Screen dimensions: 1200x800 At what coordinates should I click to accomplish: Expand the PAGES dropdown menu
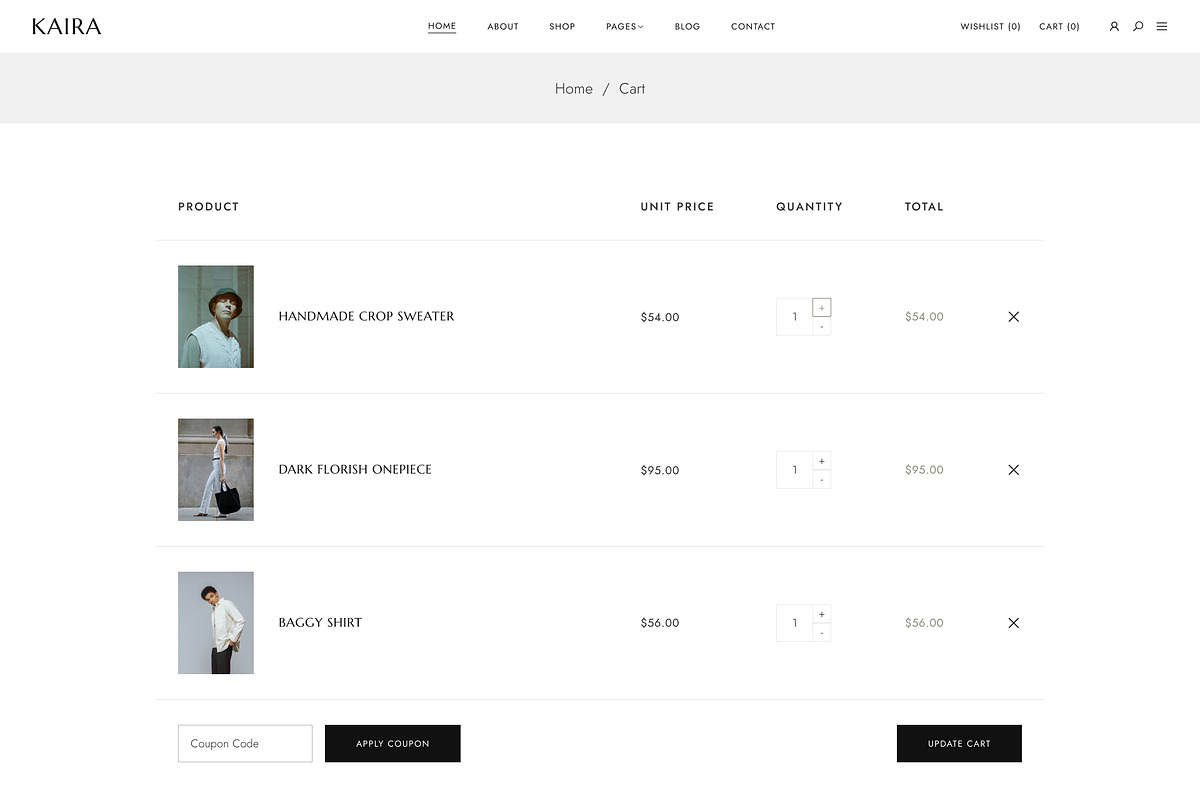[625, 26]
